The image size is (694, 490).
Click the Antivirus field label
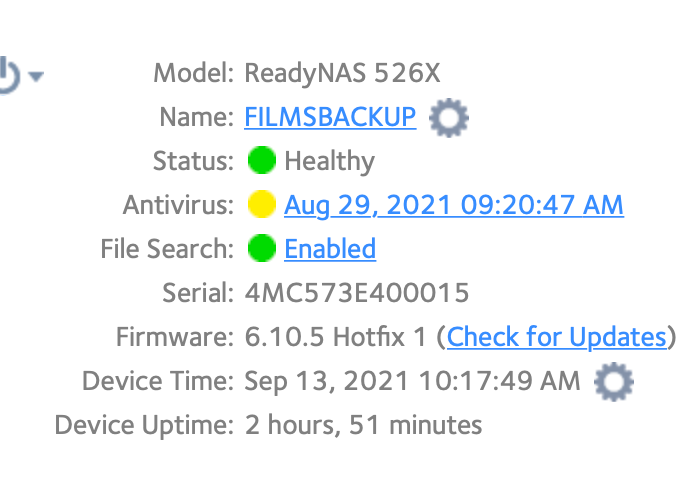pyautogui.click(x=178, y=205)
